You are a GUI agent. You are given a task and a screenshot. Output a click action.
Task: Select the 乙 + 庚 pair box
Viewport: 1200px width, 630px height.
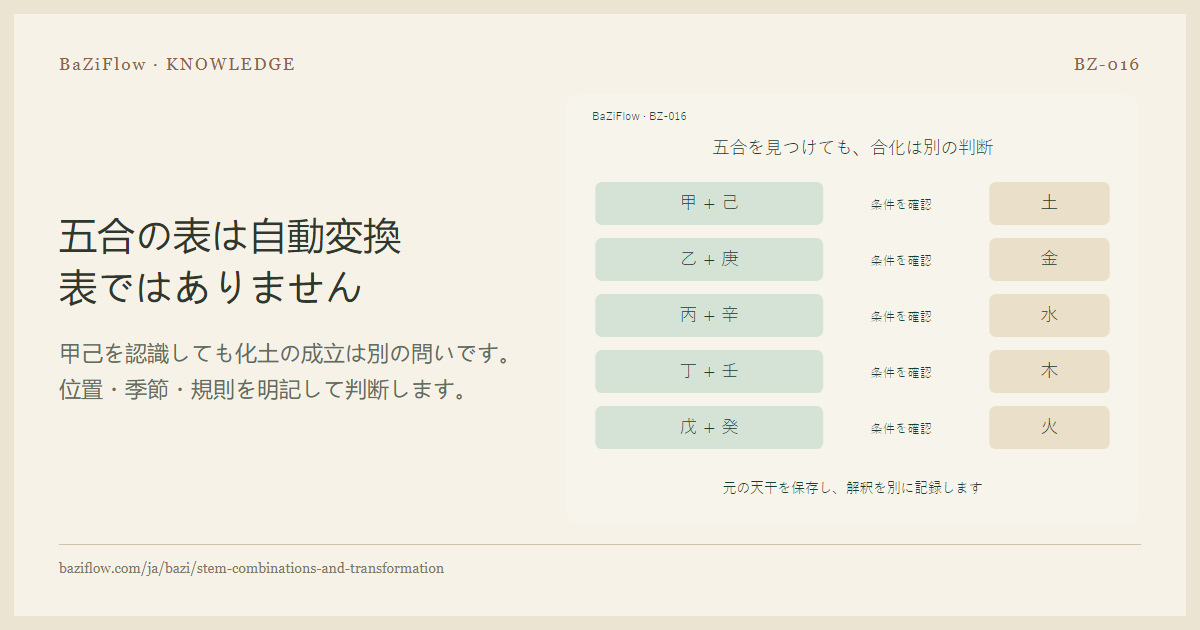(x=709, y=259)
